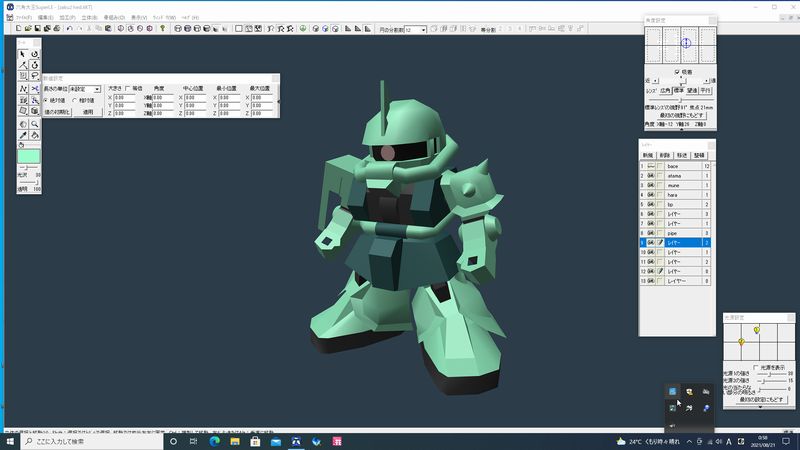The width and height of the screenshot is (800, 450).
Task: Select the mune layer row
Action: [x=676, y=185]
